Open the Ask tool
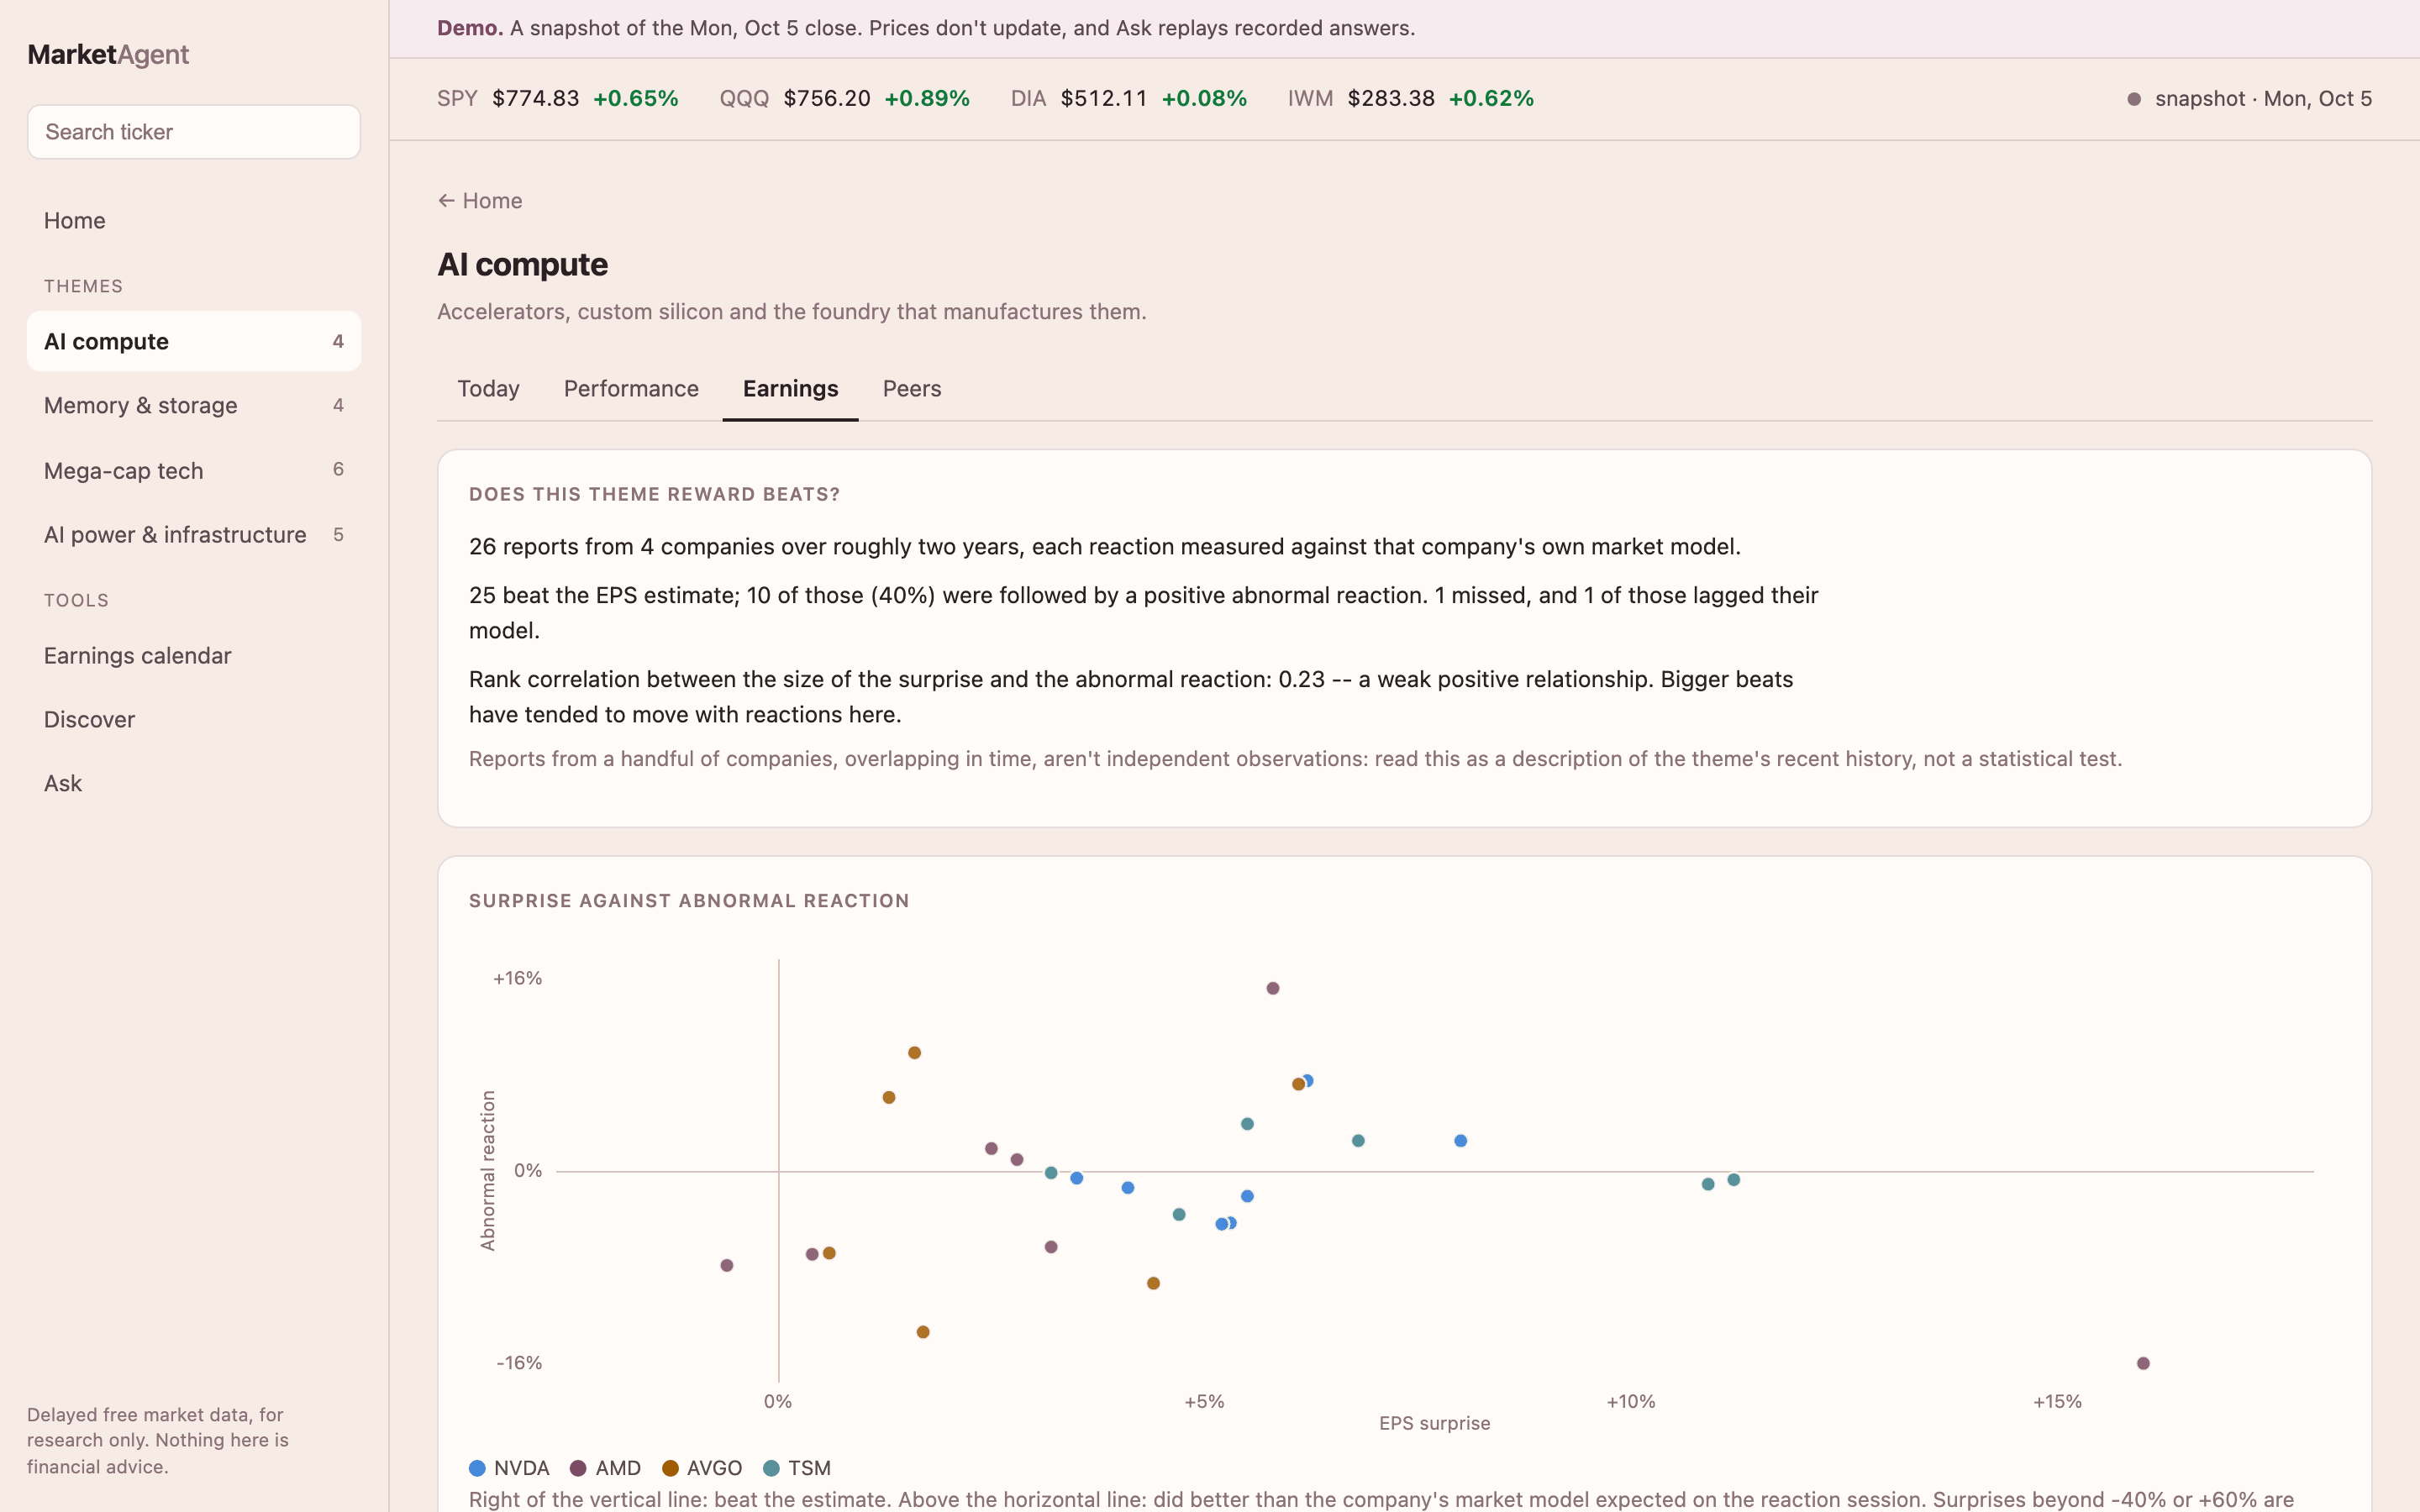 tap(194, 784)
